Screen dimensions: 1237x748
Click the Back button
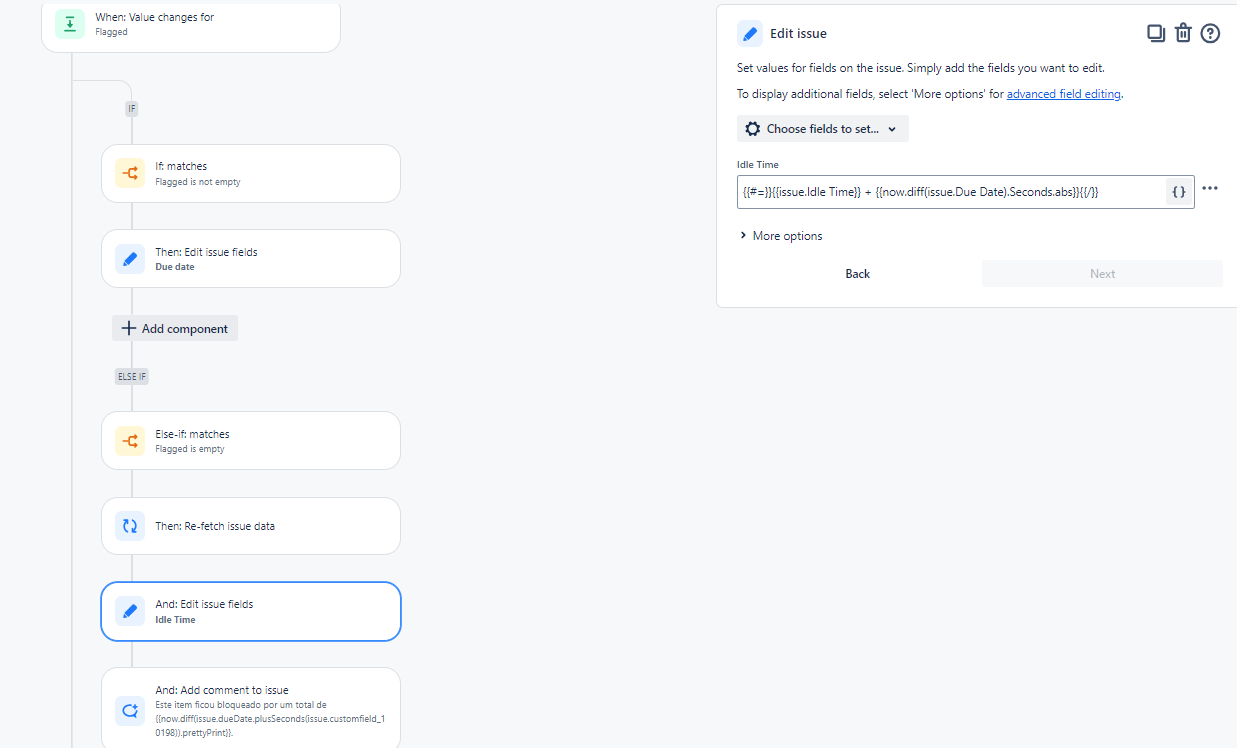(x=858, y=274)
